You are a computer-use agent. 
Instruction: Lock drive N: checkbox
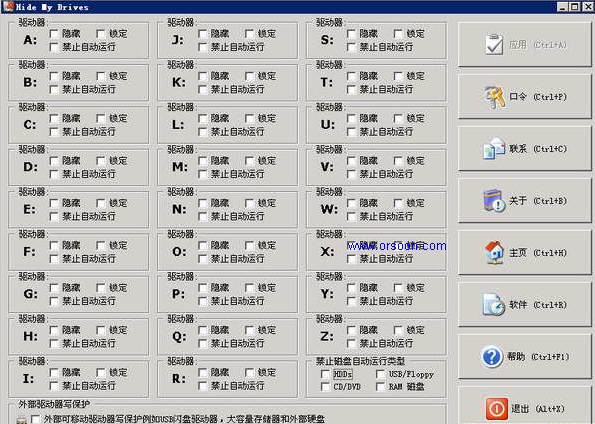point(250,203)
